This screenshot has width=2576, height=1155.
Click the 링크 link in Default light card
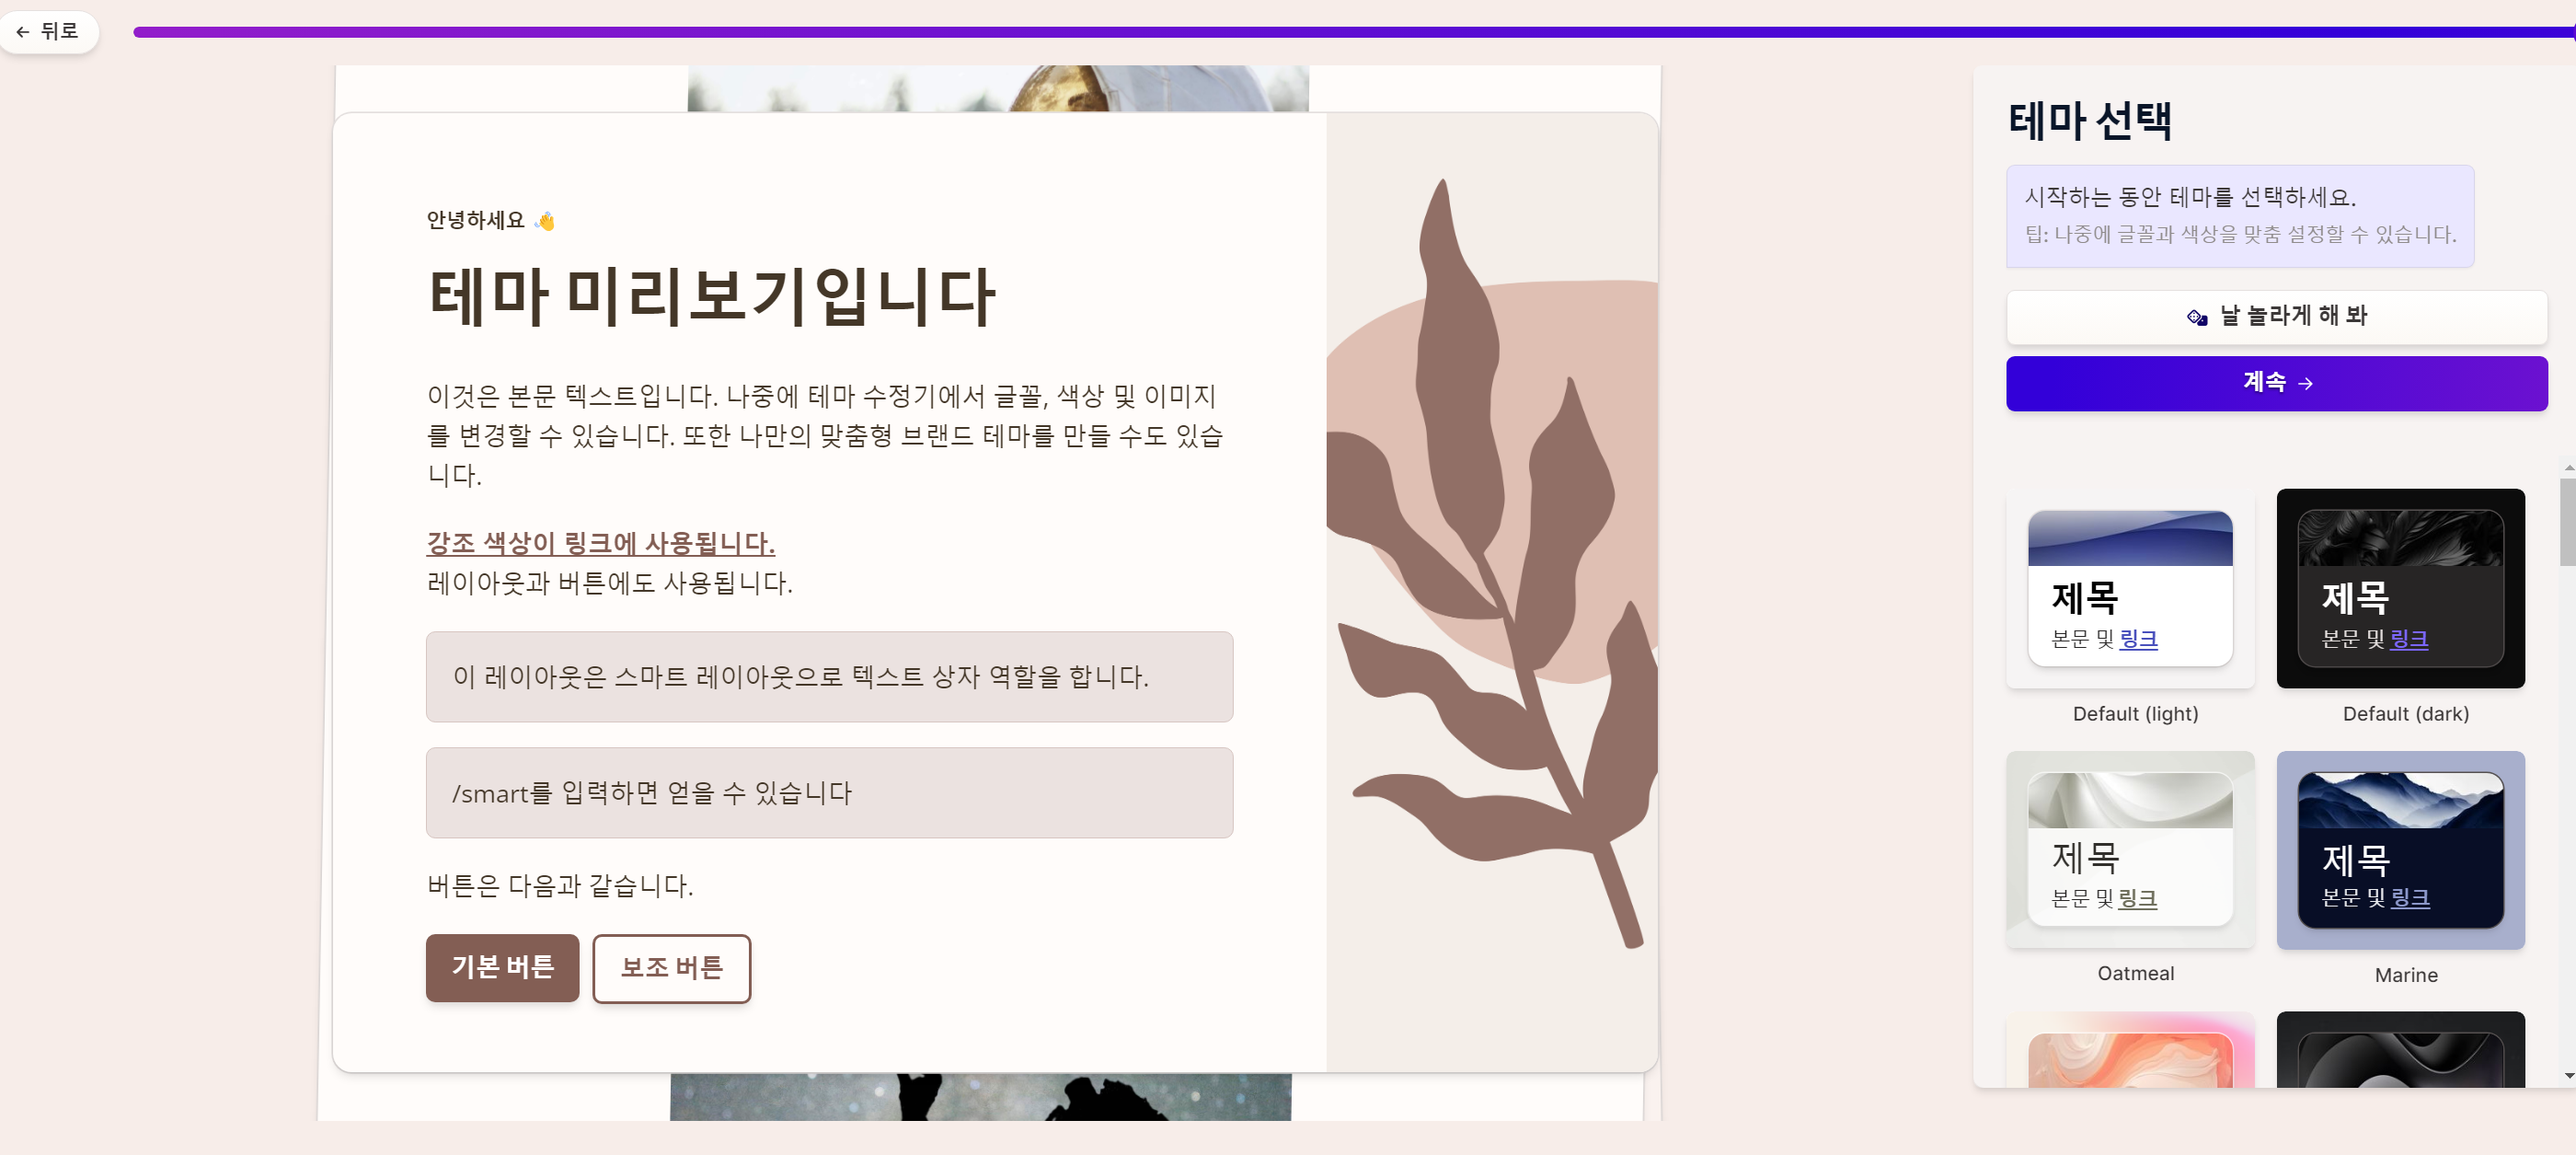coord(2138,638)
